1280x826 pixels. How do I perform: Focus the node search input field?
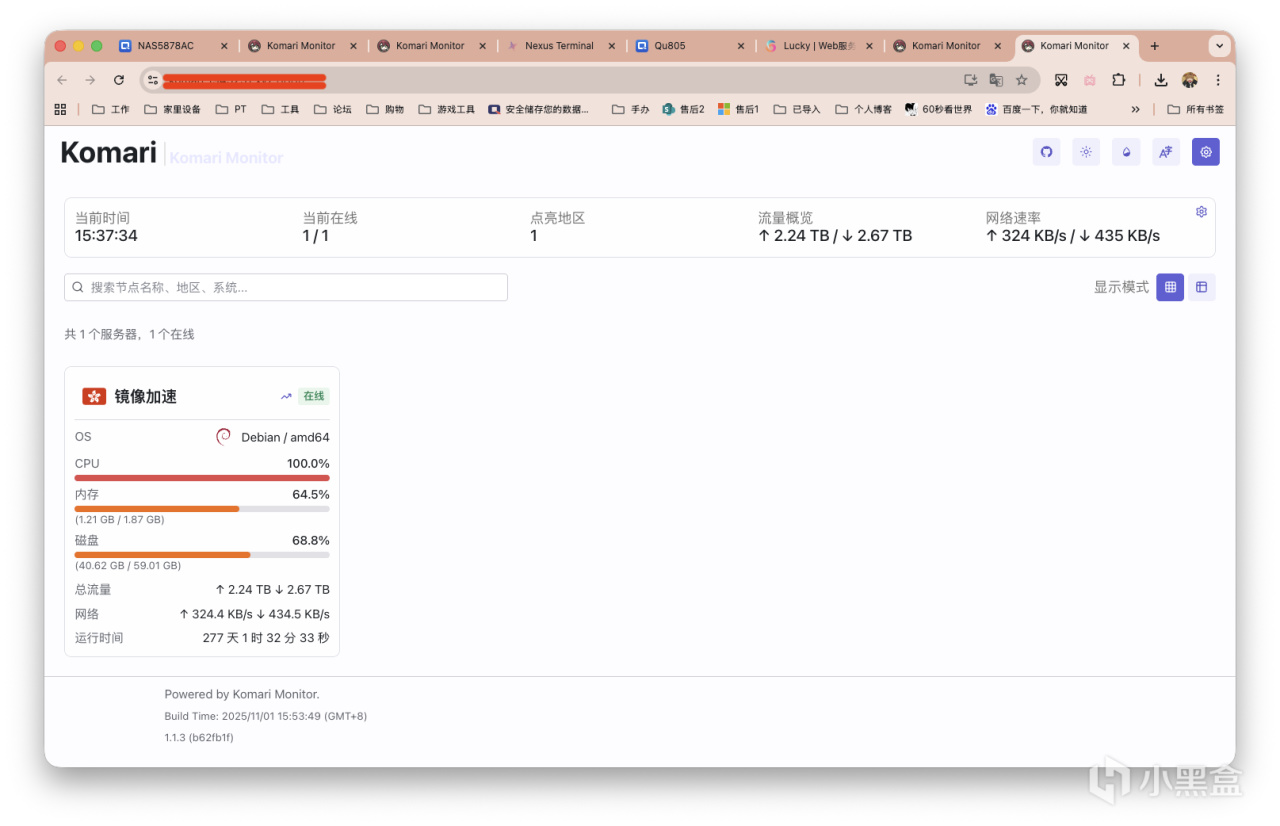tap(286, 287)
